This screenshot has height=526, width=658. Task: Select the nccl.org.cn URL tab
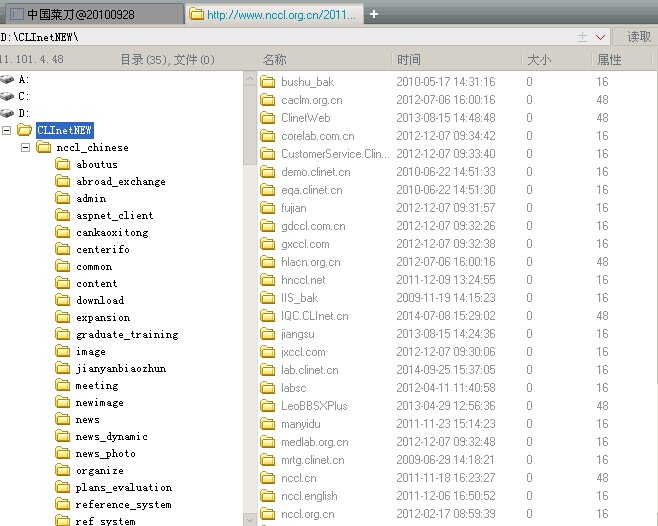point(274,14)
